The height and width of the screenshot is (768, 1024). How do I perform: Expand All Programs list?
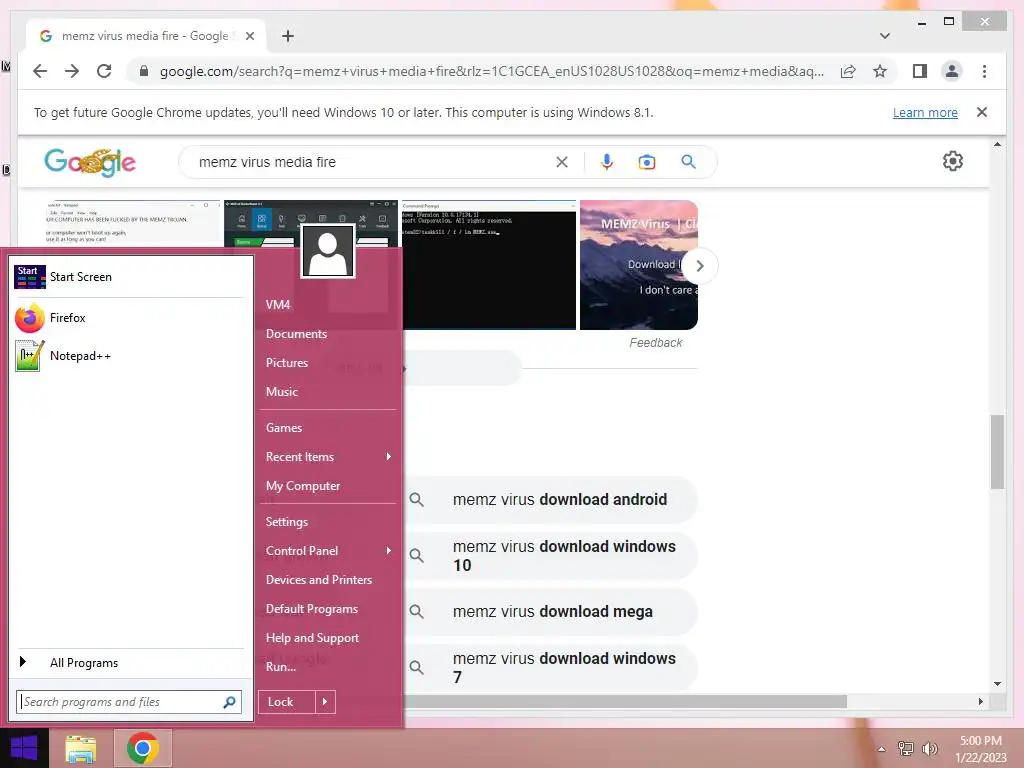[x=128, y=663]
